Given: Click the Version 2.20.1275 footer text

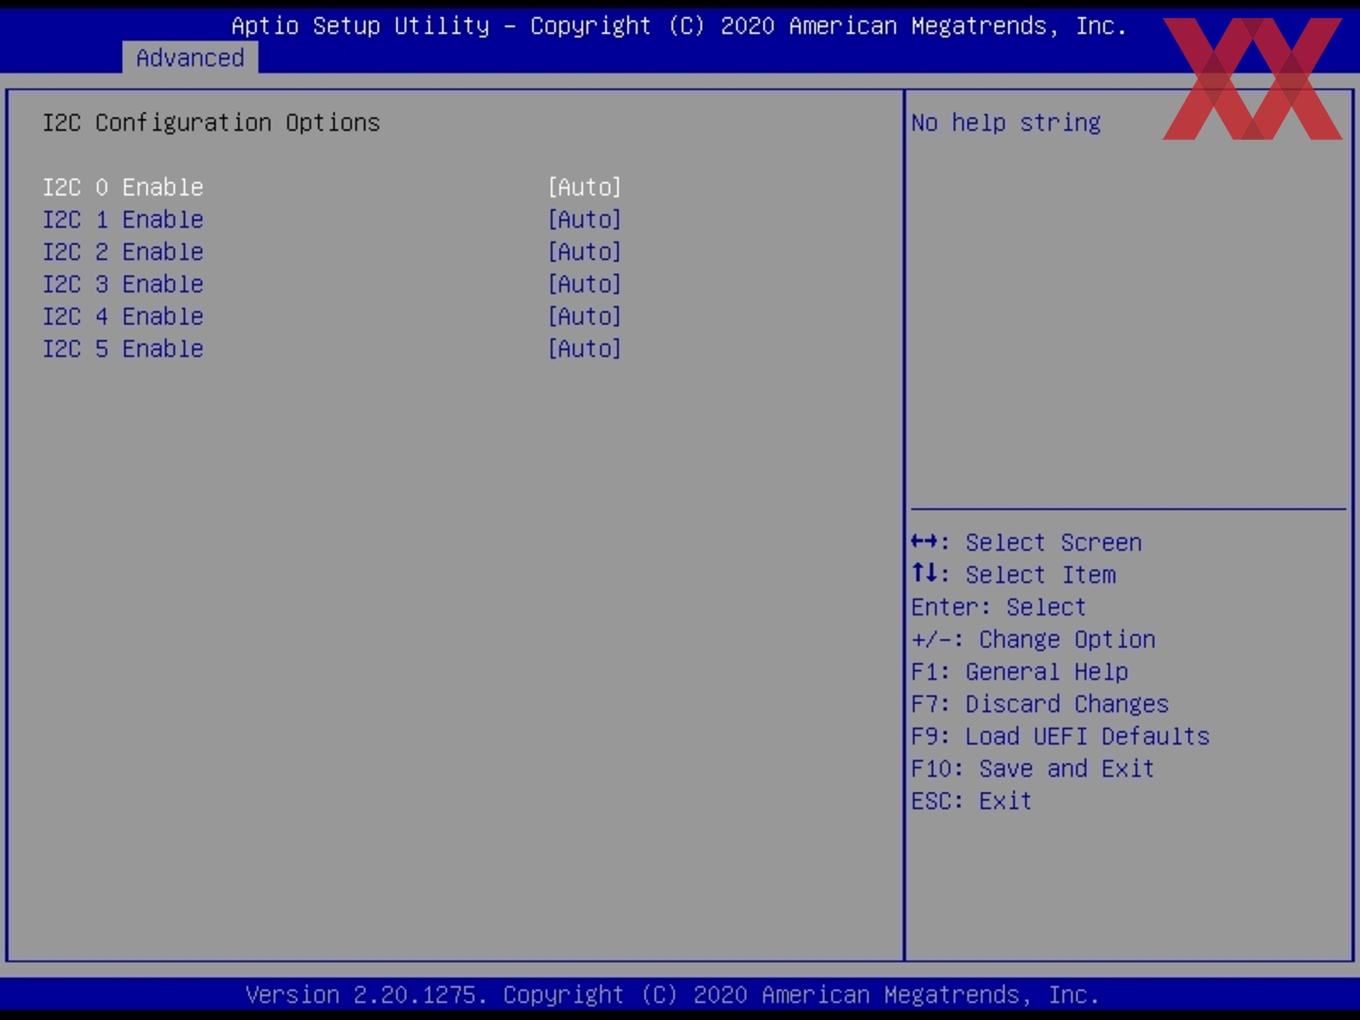Looking at the screenshot, I should pyautogui.click(x=672, y=995).
